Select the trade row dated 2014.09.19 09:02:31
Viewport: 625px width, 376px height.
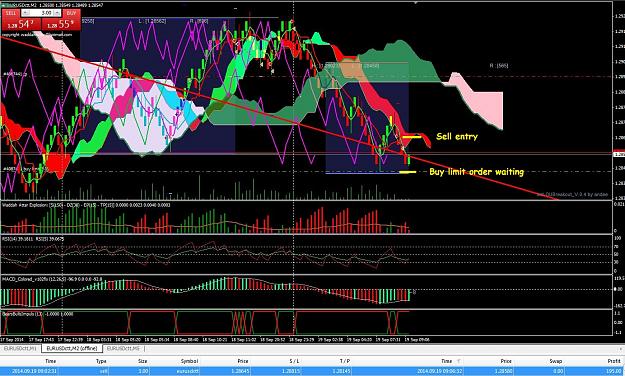point(312,372)
